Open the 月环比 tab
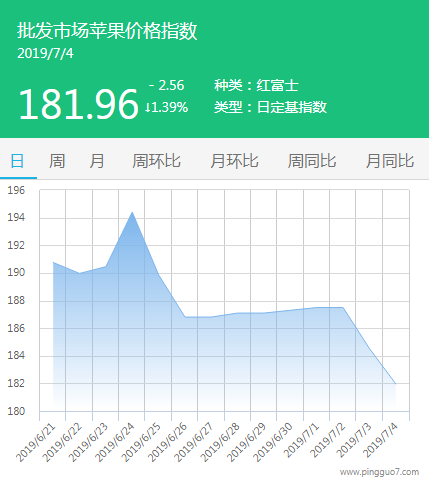This screenshot has height=484, width=429. click(234, 161)
